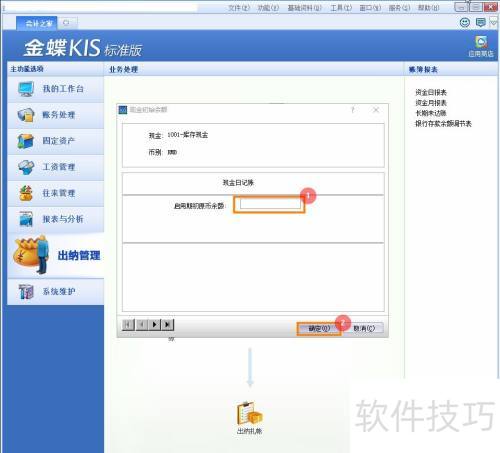500x453 pixels.
Task: Click the smiley face icon at top right
Action: point(465,22)
